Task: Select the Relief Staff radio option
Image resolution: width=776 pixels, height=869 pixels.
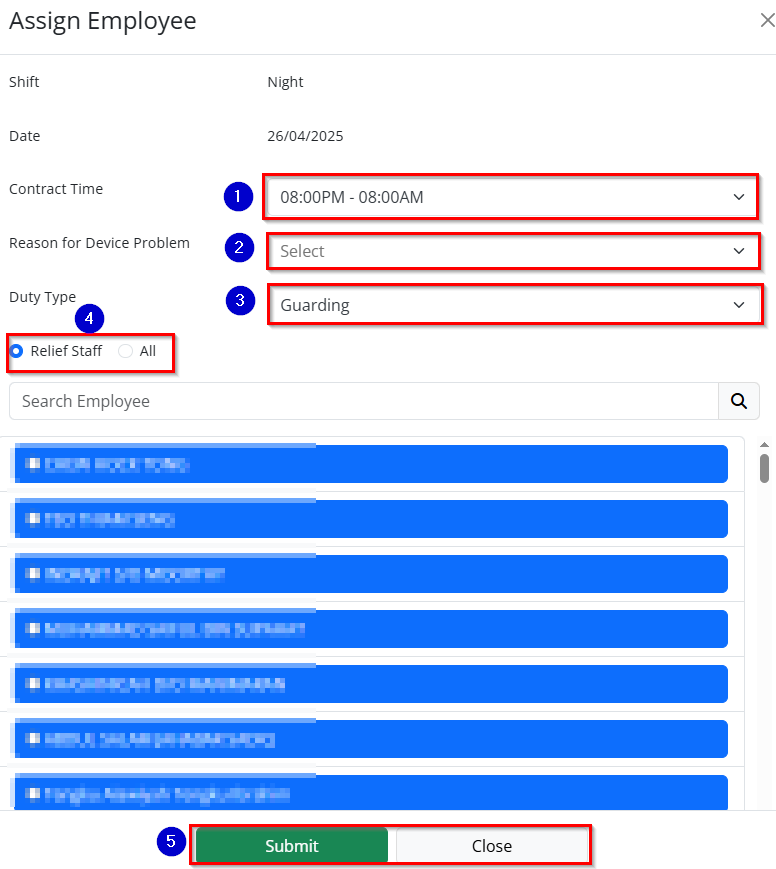Action: (16, 351)
